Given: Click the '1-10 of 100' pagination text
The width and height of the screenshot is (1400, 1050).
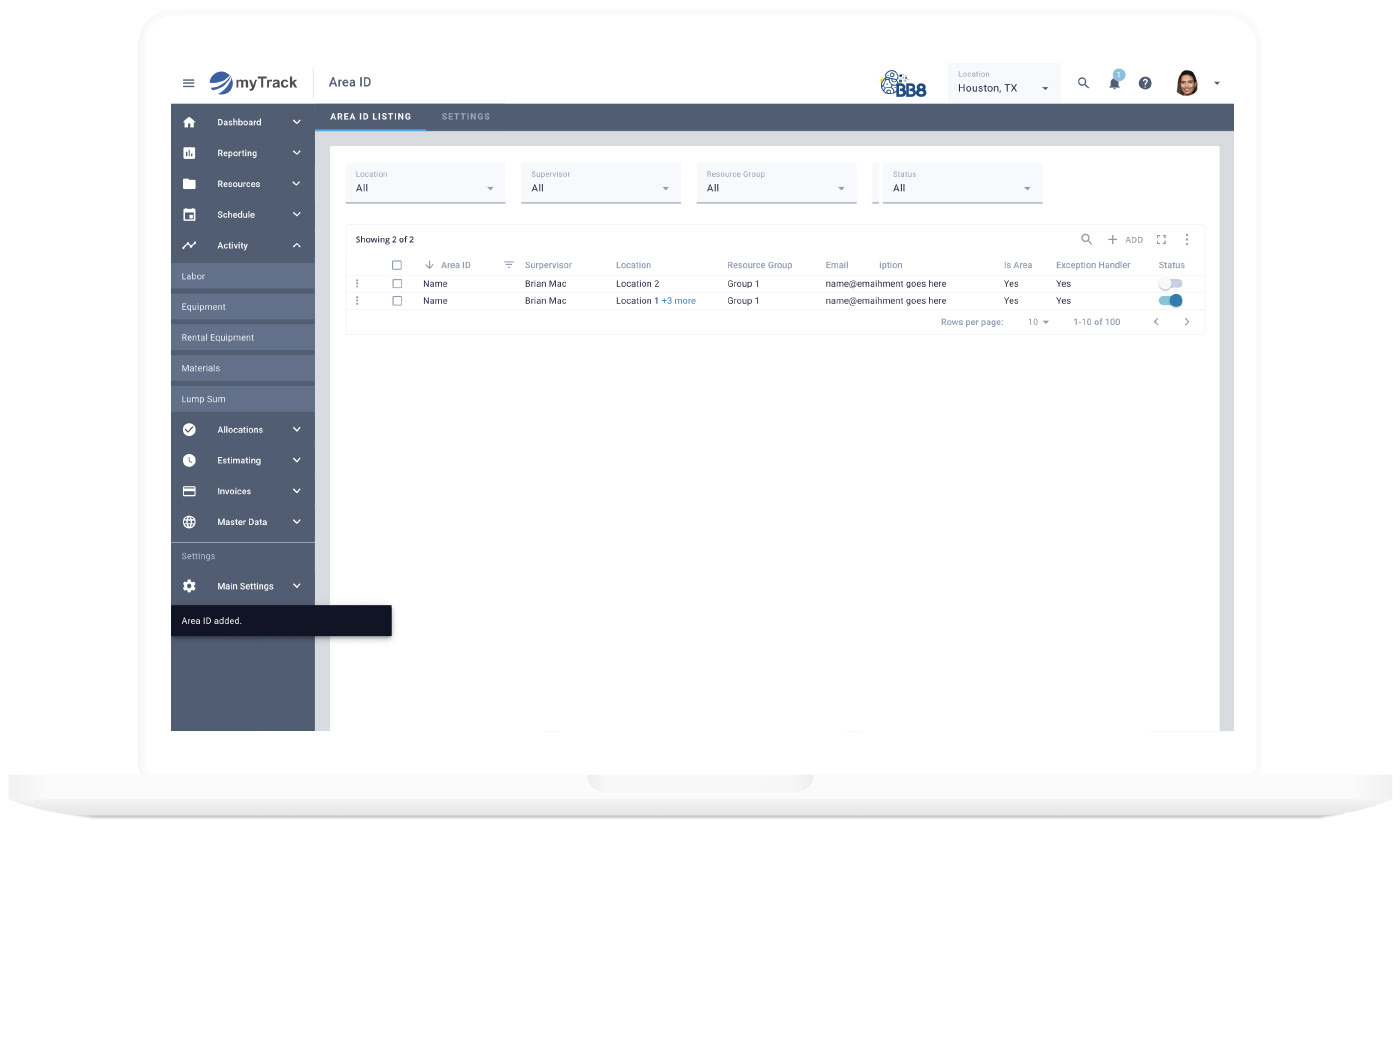Looking at the screenshot, I should [1097, 322].
